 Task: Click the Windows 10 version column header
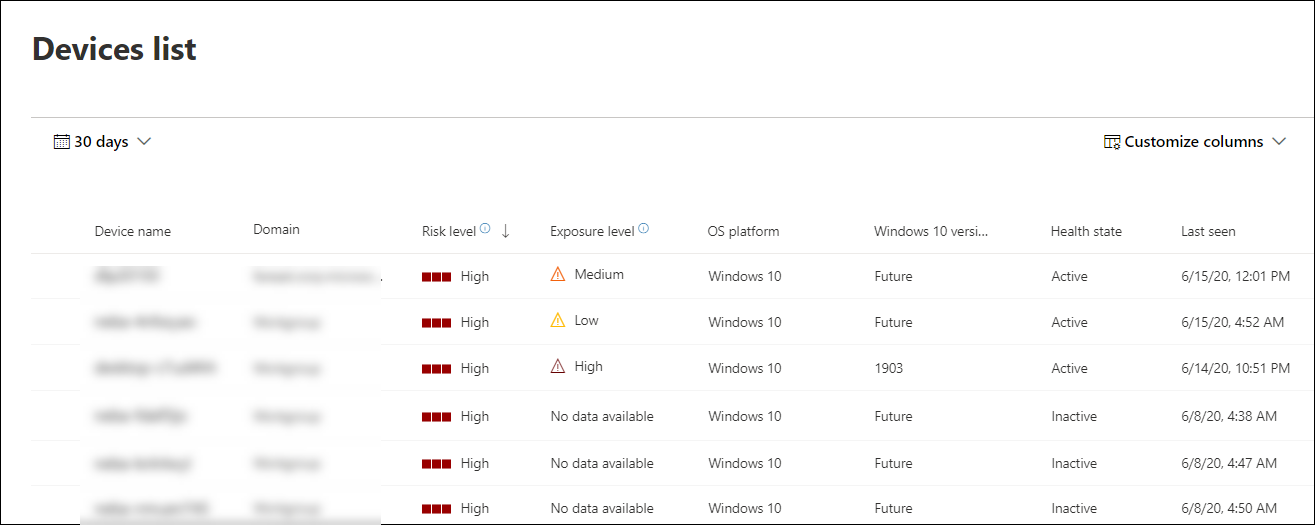(930, 231)
